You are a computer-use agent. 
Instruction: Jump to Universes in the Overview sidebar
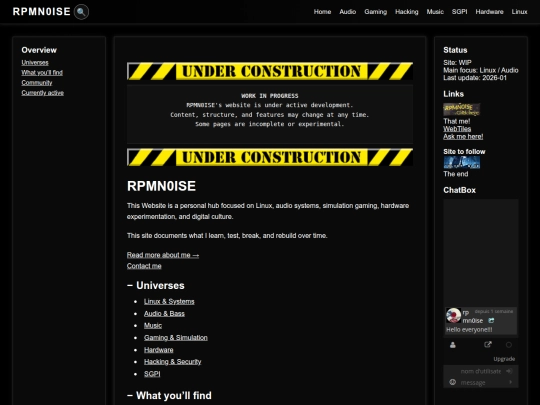[35, 63]
